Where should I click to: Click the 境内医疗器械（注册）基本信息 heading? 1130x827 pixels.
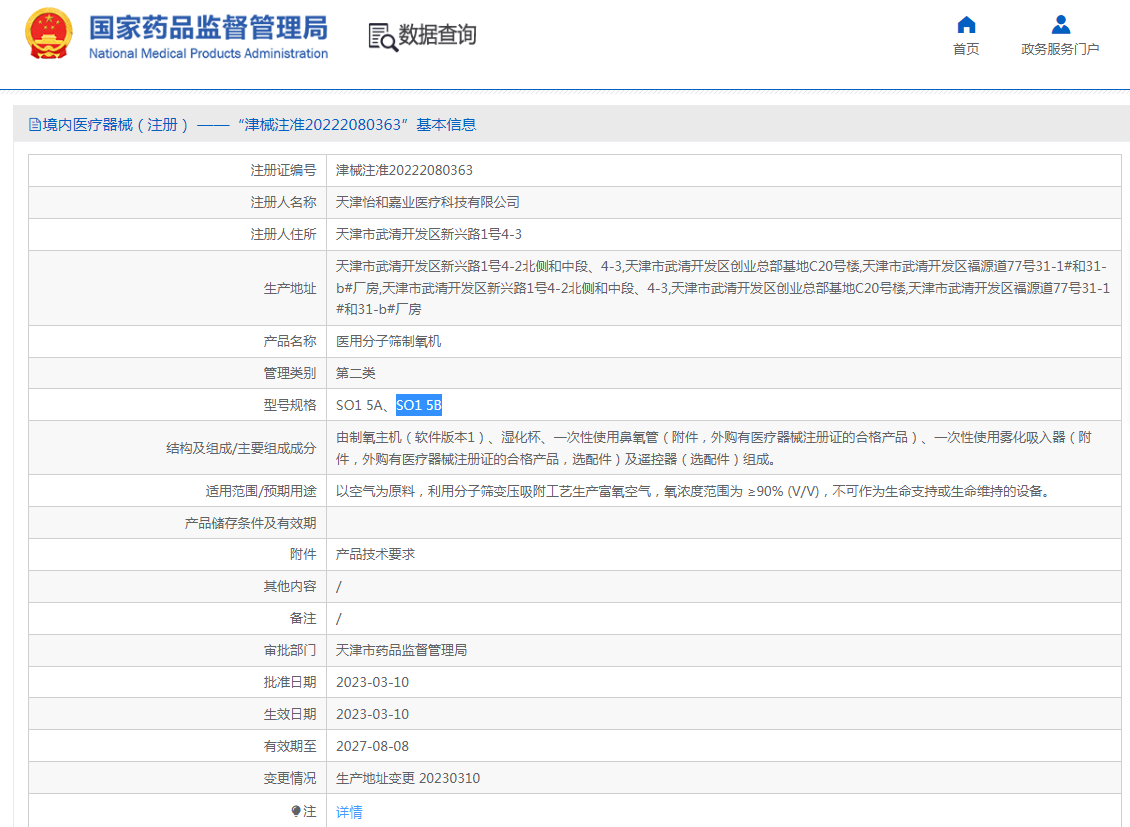click(259, 125)
